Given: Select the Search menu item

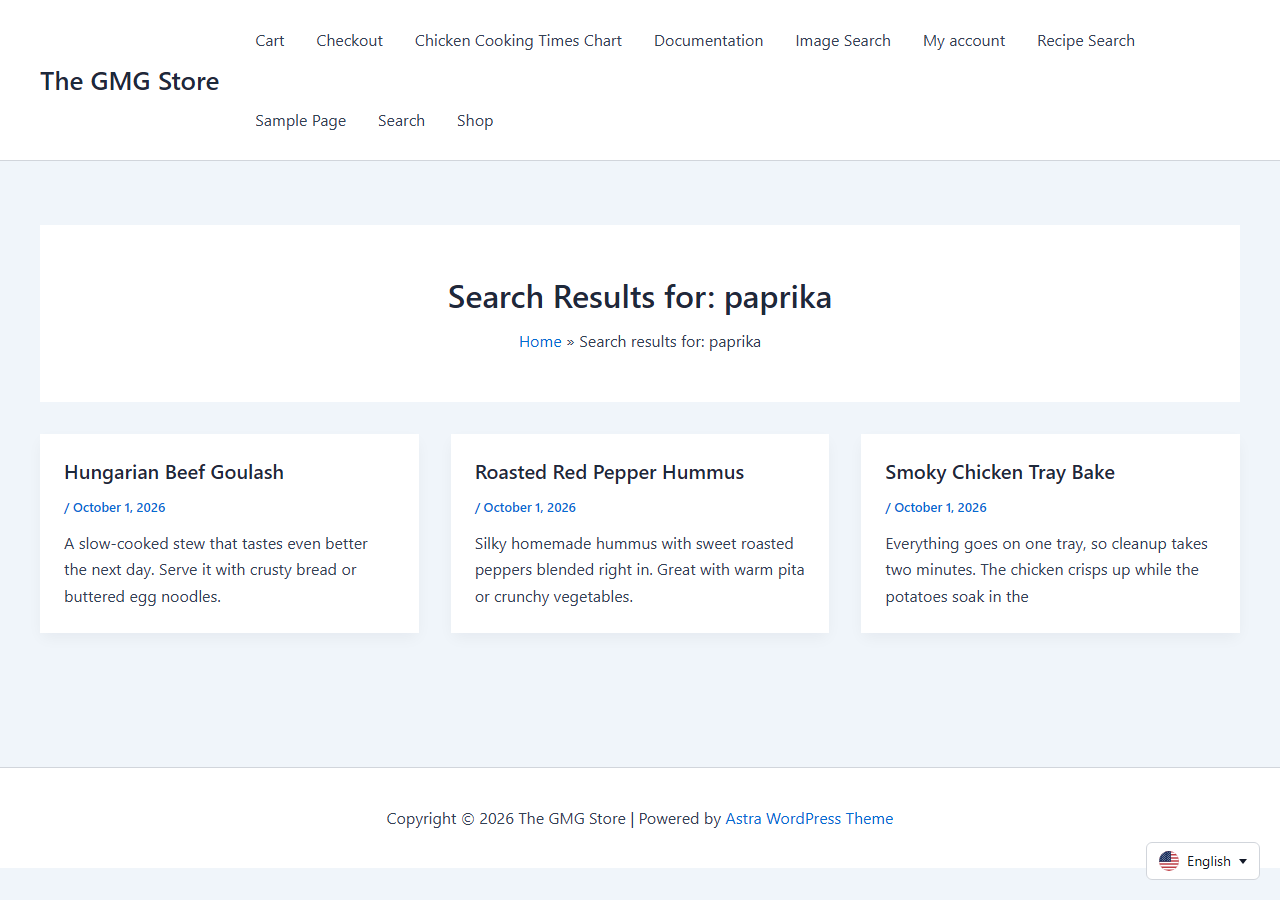Looking at the screenshot, I should [401, 121].
